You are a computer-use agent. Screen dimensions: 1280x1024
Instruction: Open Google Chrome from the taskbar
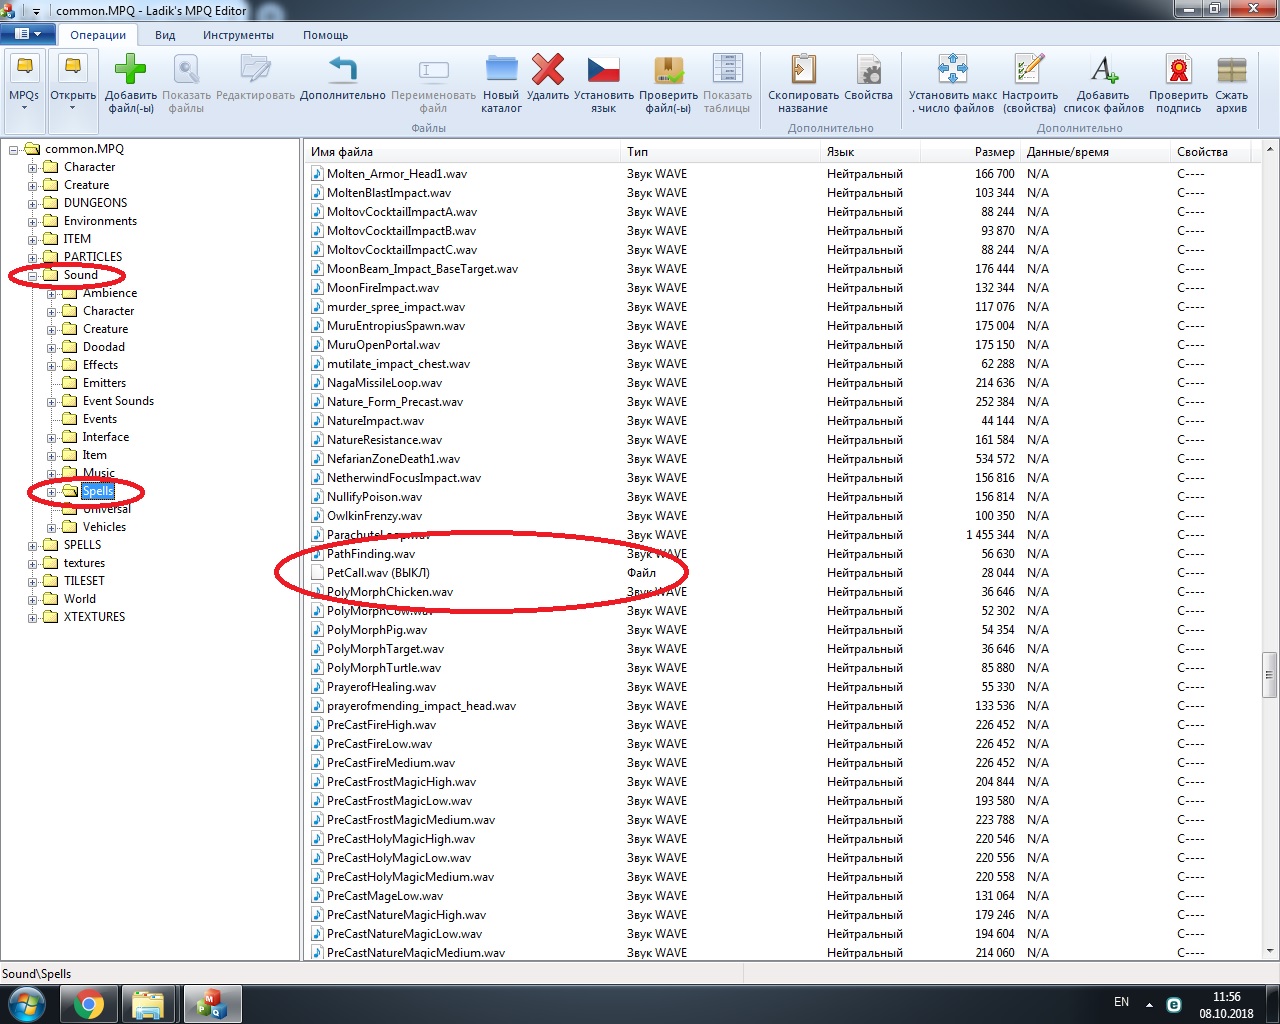(88, 1004)
